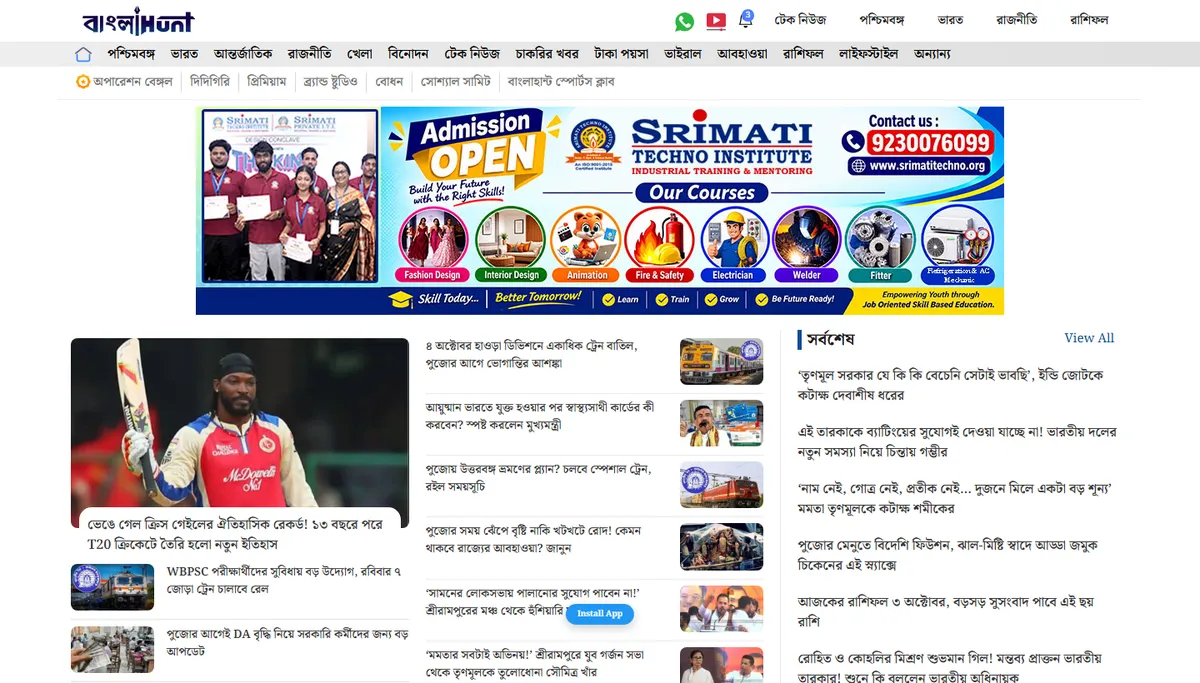Read মমতার সবটাই অভিনয় headline

coord(534,663)
